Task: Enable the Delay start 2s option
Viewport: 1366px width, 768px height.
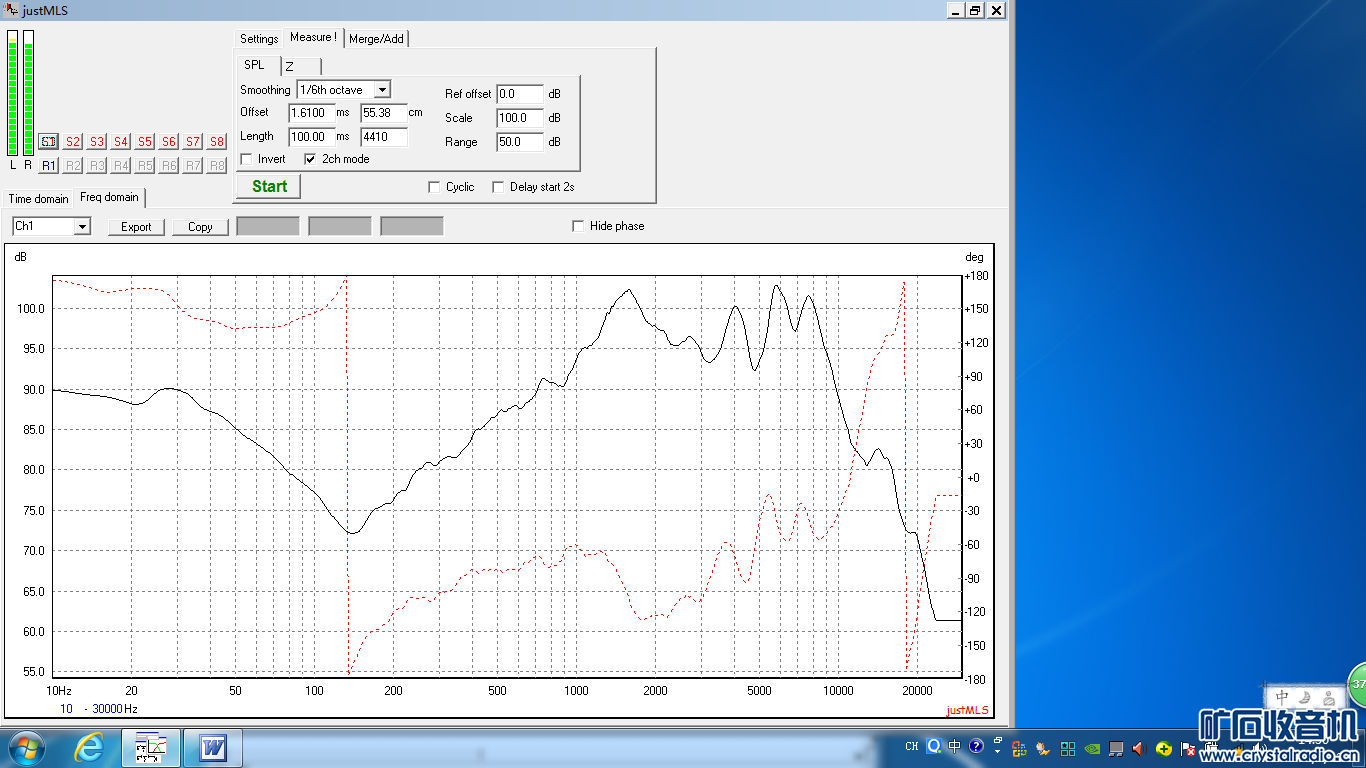Action: [x=498, y=187]
